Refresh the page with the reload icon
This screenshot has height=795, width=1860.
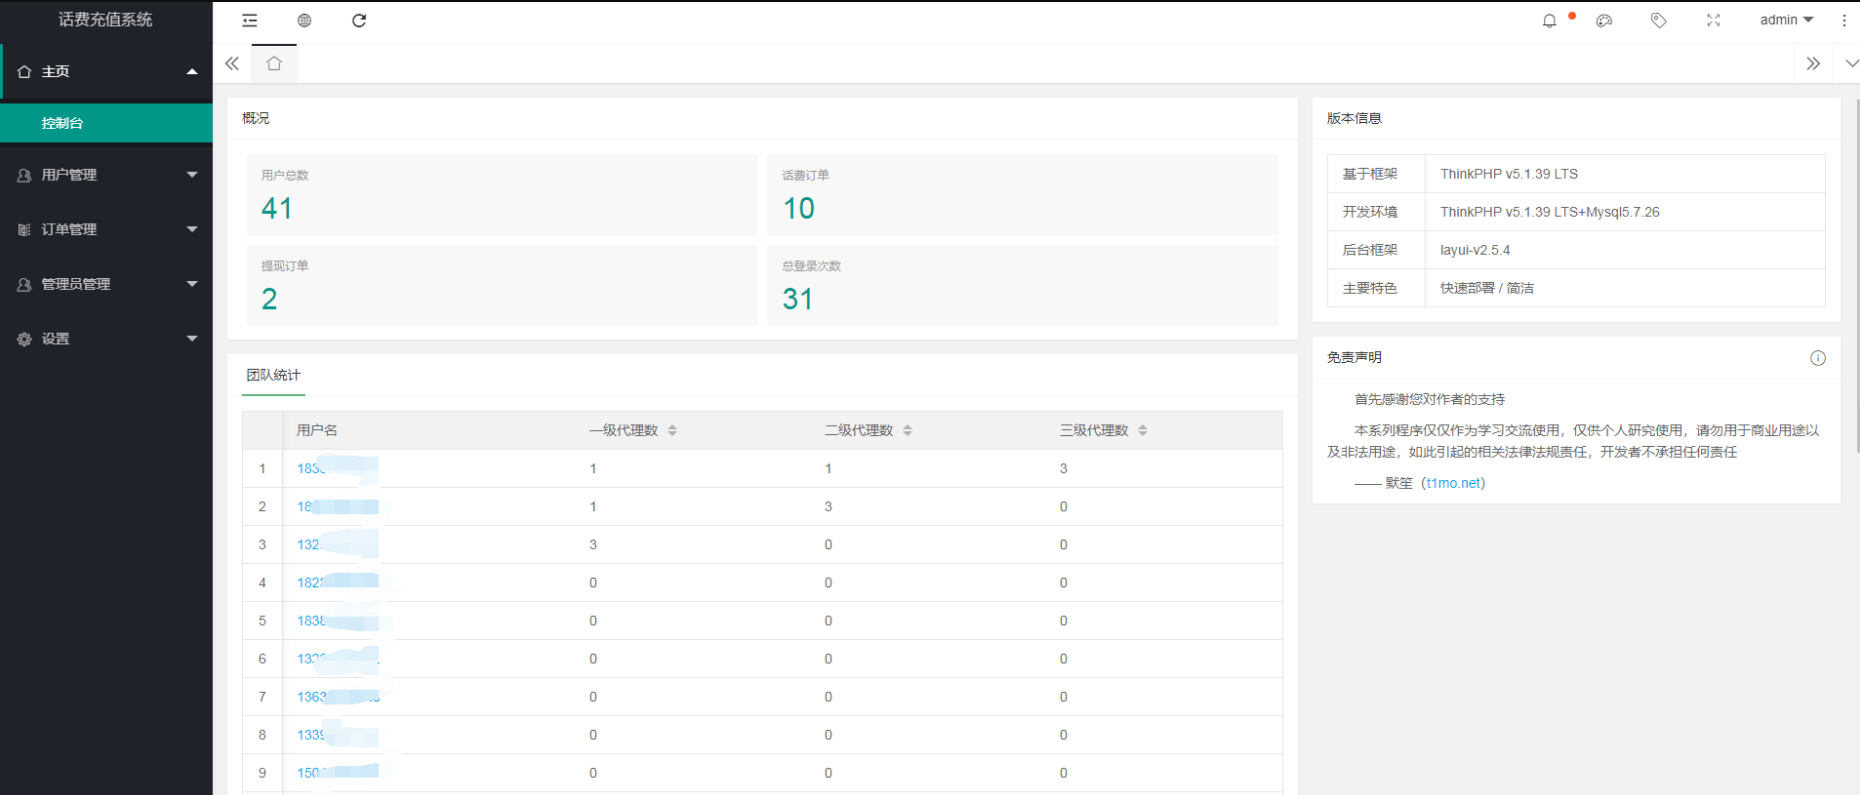click(x=359, y=21)
